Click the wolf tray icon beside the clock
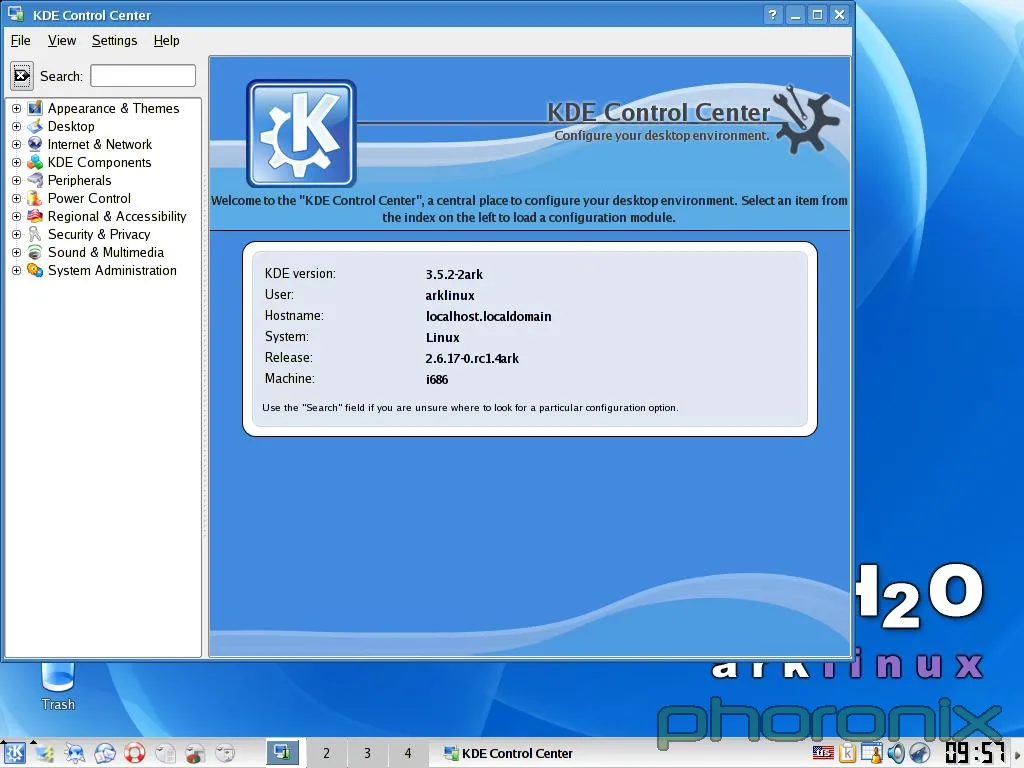The image size is (1024, 768). (920, 753)
